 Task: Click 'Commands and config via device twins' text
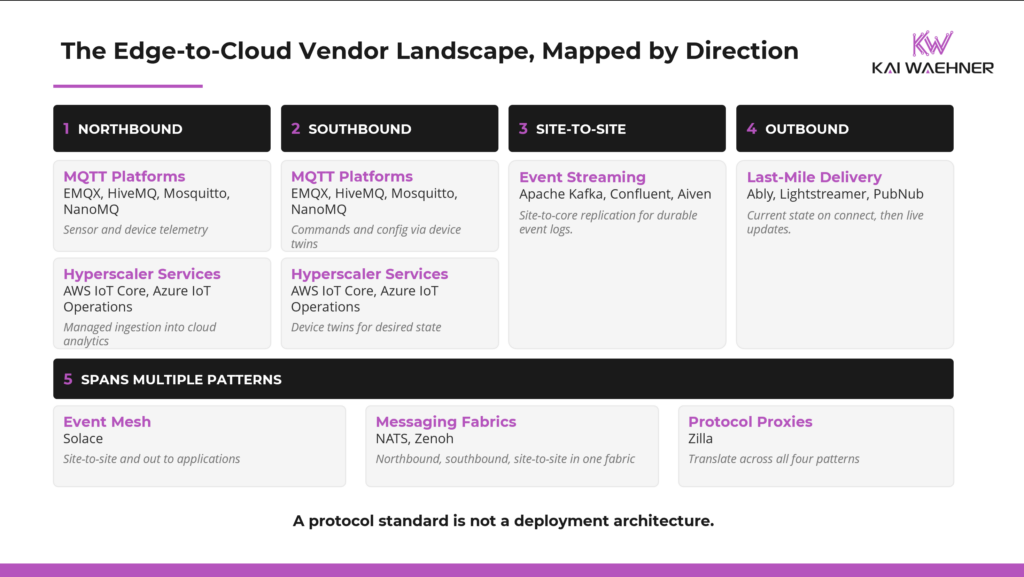click(376, 236)
